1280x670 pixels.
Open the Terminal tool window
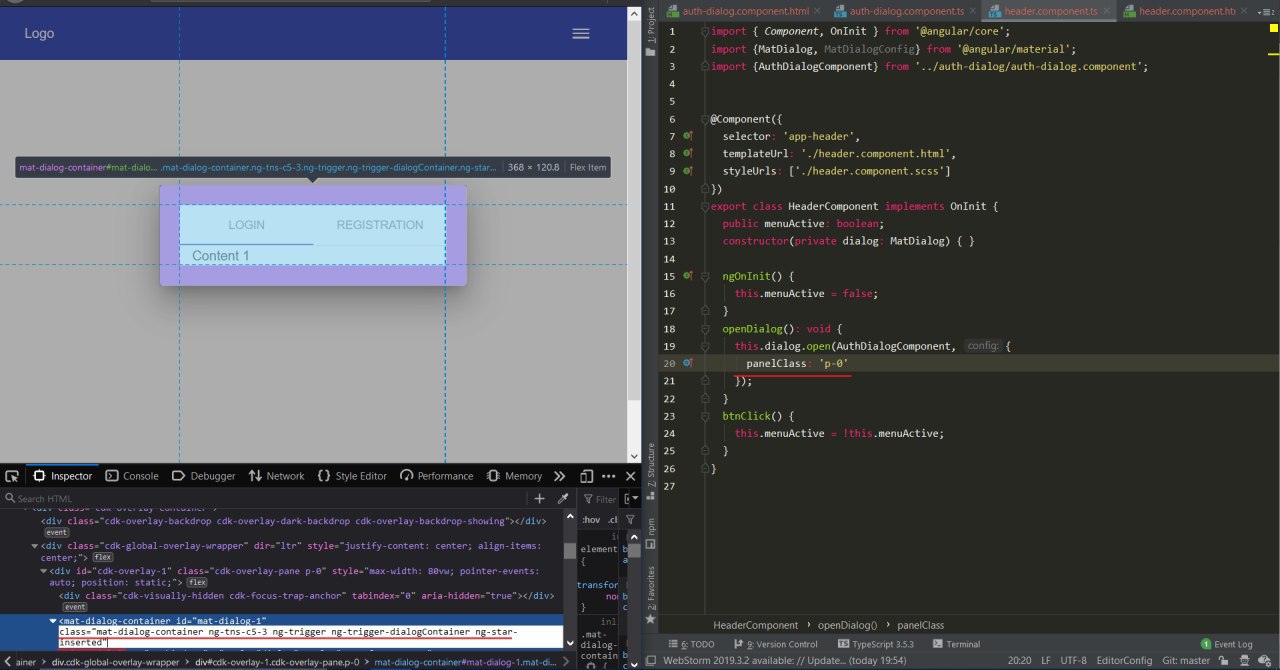tap(957, 644)
